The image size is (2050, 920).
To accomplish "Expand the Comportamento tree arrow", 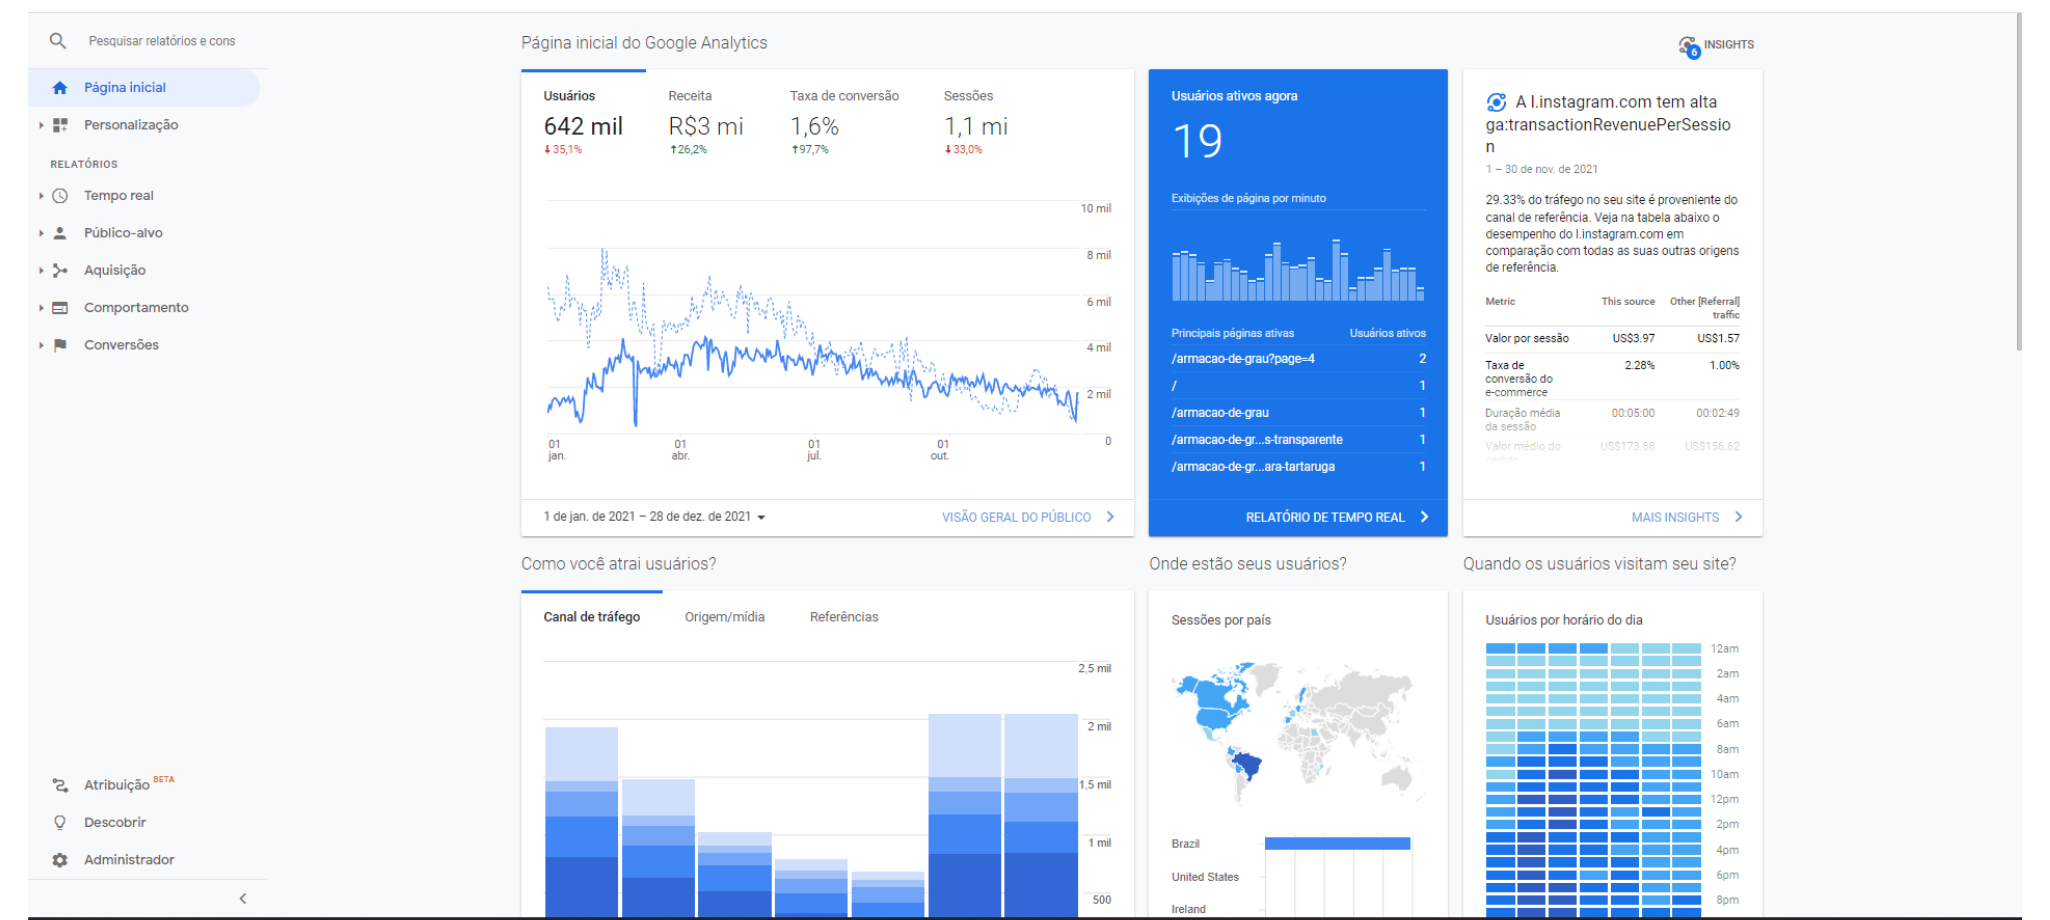I will [41, 308].
